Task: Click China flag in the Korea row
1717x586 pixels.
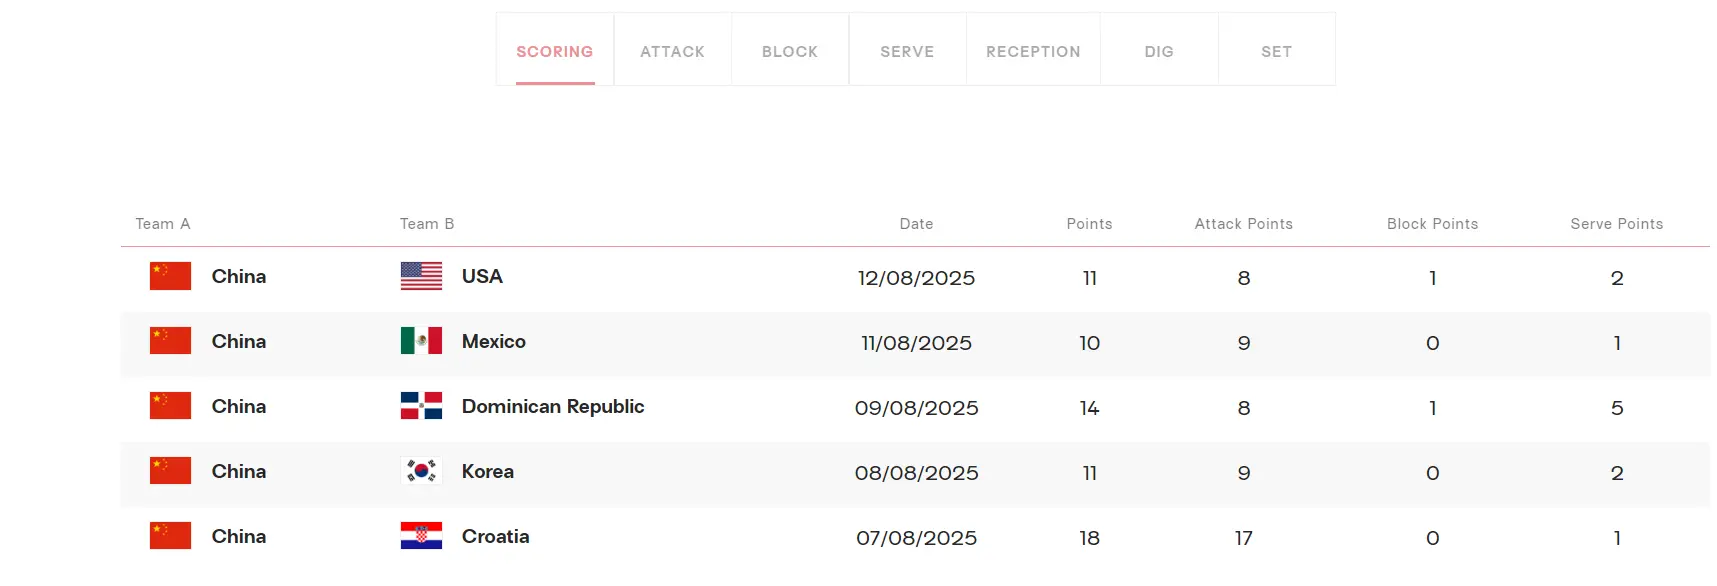Action: pos(170,471)
